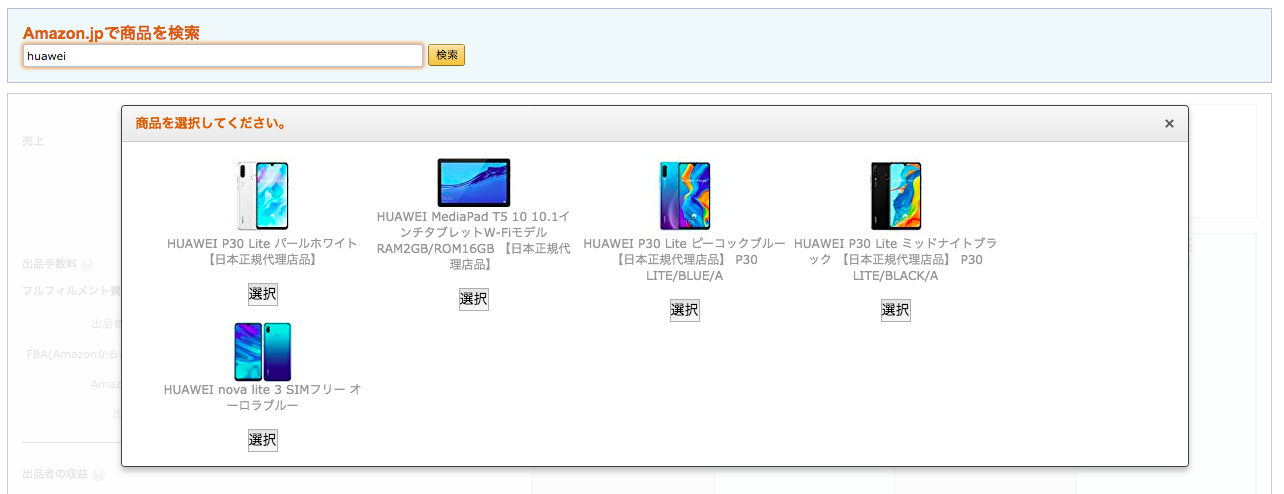Screen dimensions: 1284x494
Task: Click the HUAWEI MediaPad T5 10 title text
Action: [x=474, y=240]
